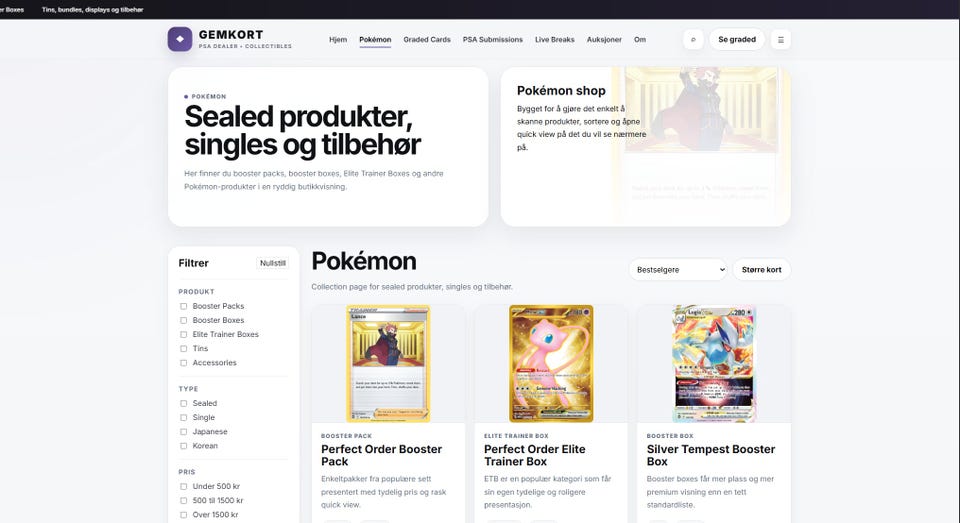Screen dimensions: 960x523
Task: Select the Korean type checkbox
Action: coord(183,446)
